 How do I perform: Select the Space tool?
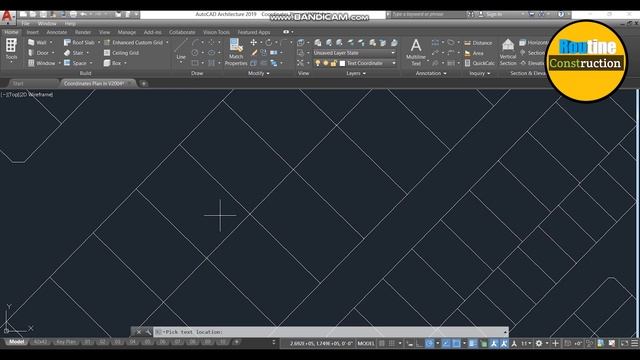75,63
